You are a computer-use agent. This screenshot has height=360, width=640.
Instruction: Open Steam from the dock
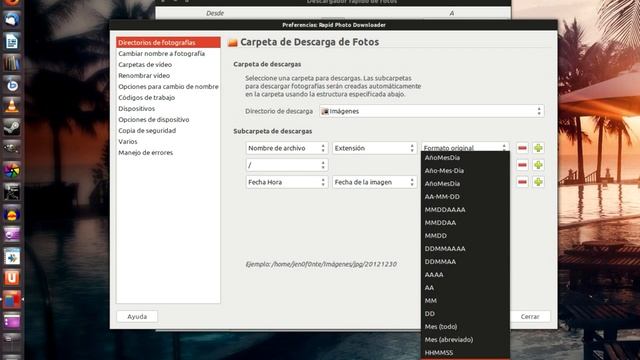pos(11,127)
